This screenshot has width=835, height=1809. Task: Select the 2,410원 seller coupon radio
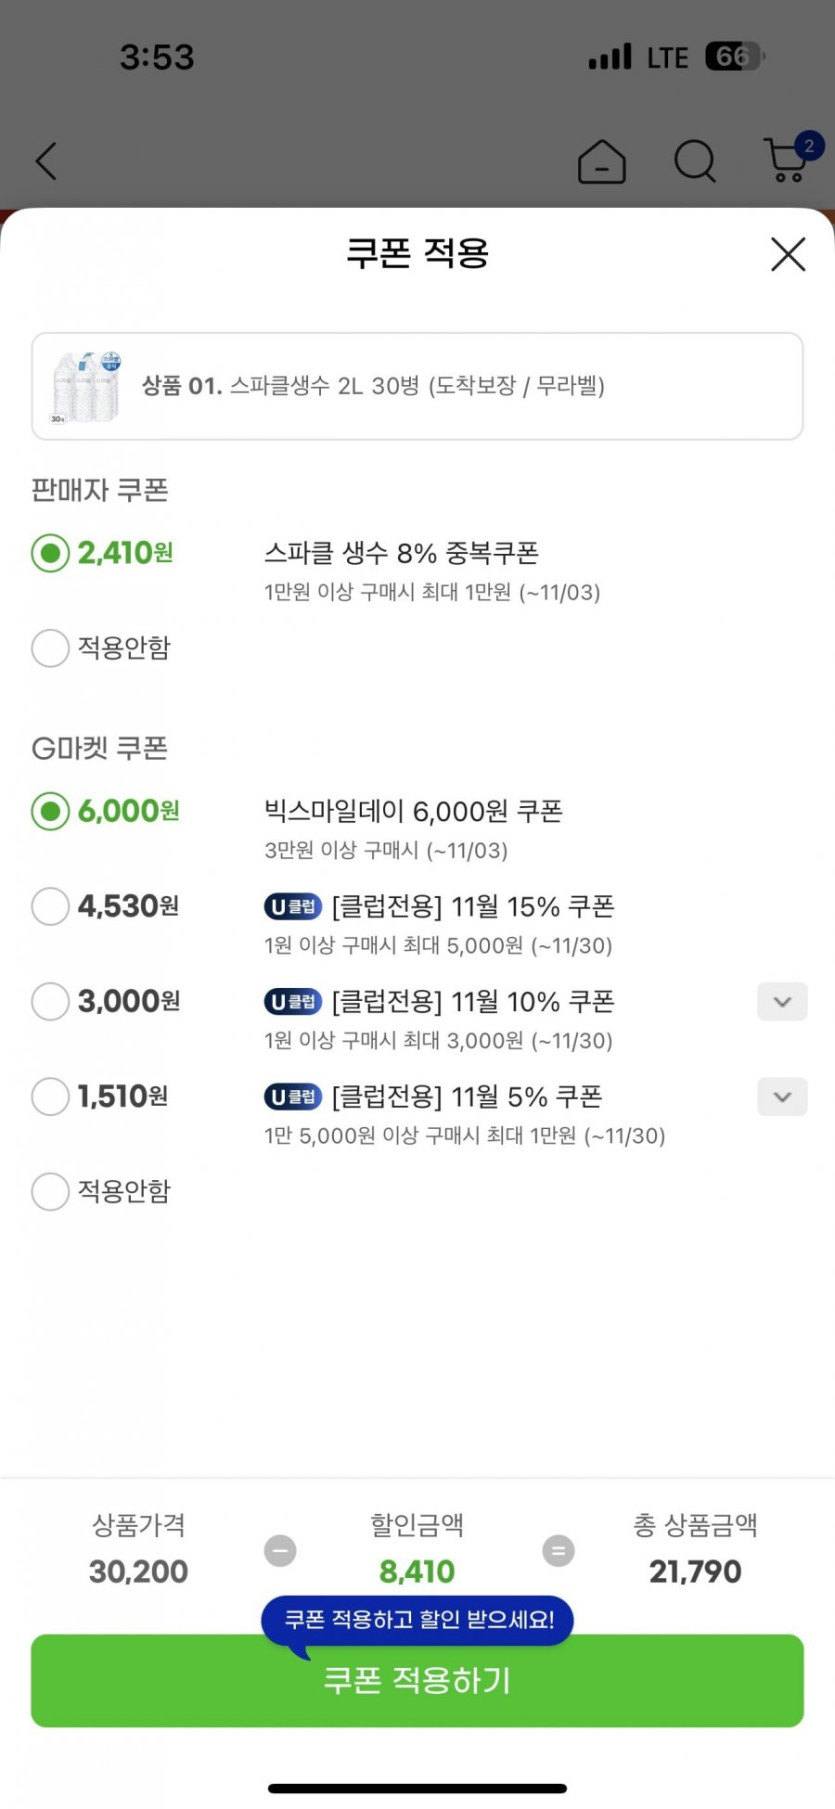pyautogui.click(x=50, y=553)
